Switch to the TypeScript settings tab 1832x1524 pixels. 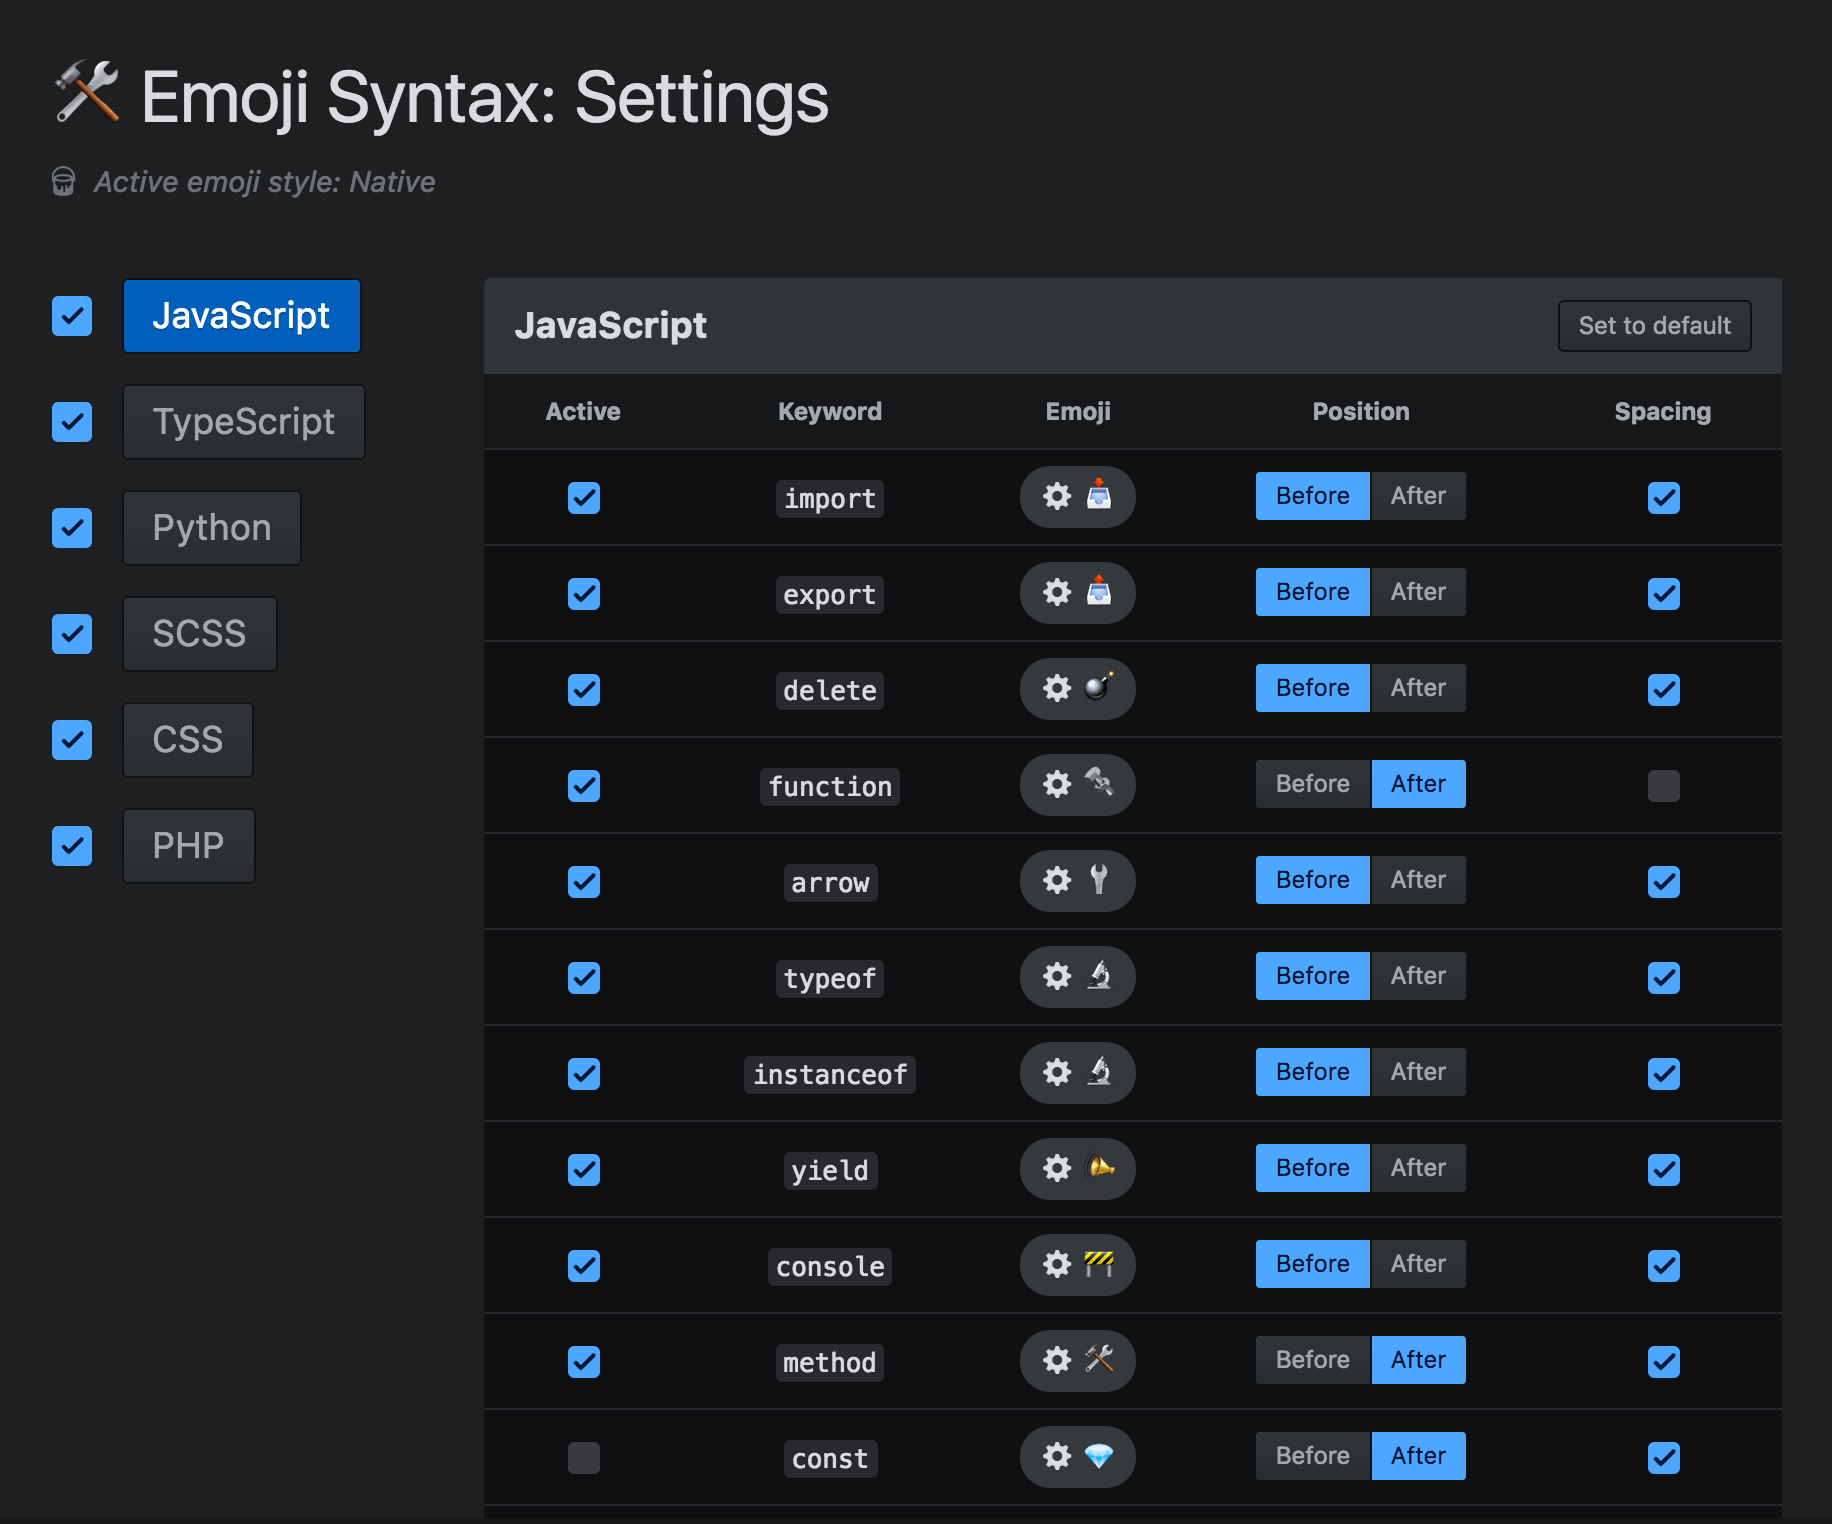click(x=244, y=422)
